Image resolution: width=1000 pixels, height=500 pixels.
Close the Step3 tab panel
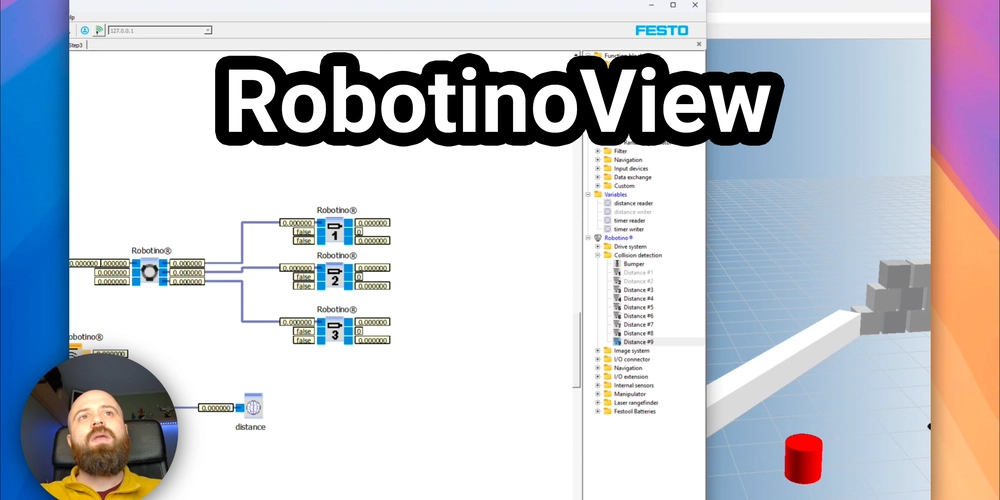point(699,44)
